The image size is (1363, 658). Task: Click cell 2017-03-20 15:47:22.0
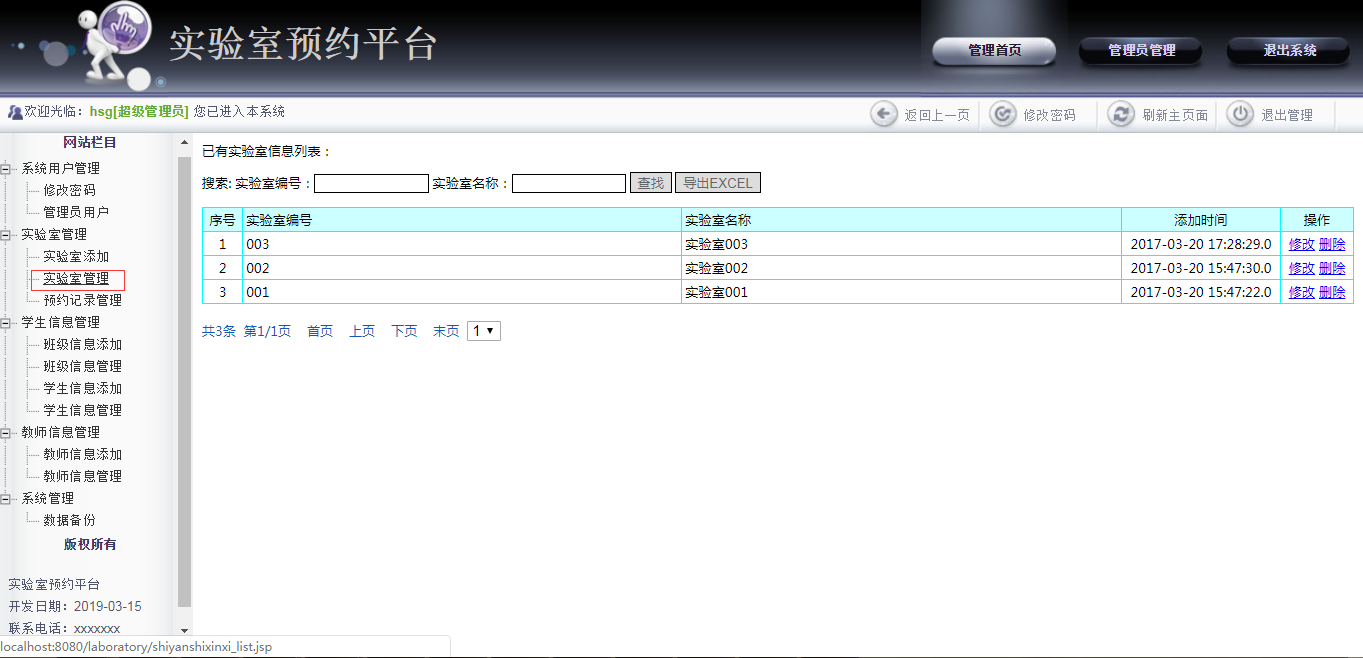[x=1201, y=292]
